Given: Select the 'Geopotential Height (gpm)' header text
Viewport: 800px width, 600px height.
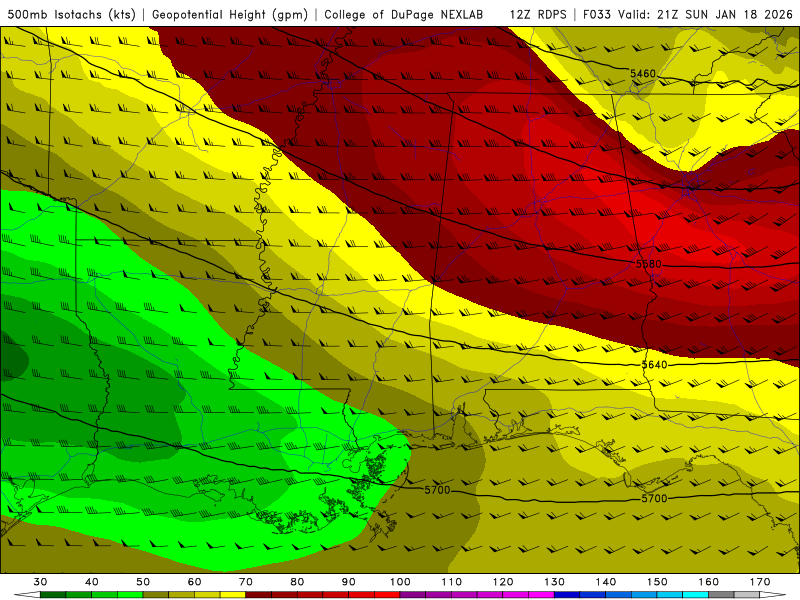Looking at the screenshot, I should pos(230,15).
